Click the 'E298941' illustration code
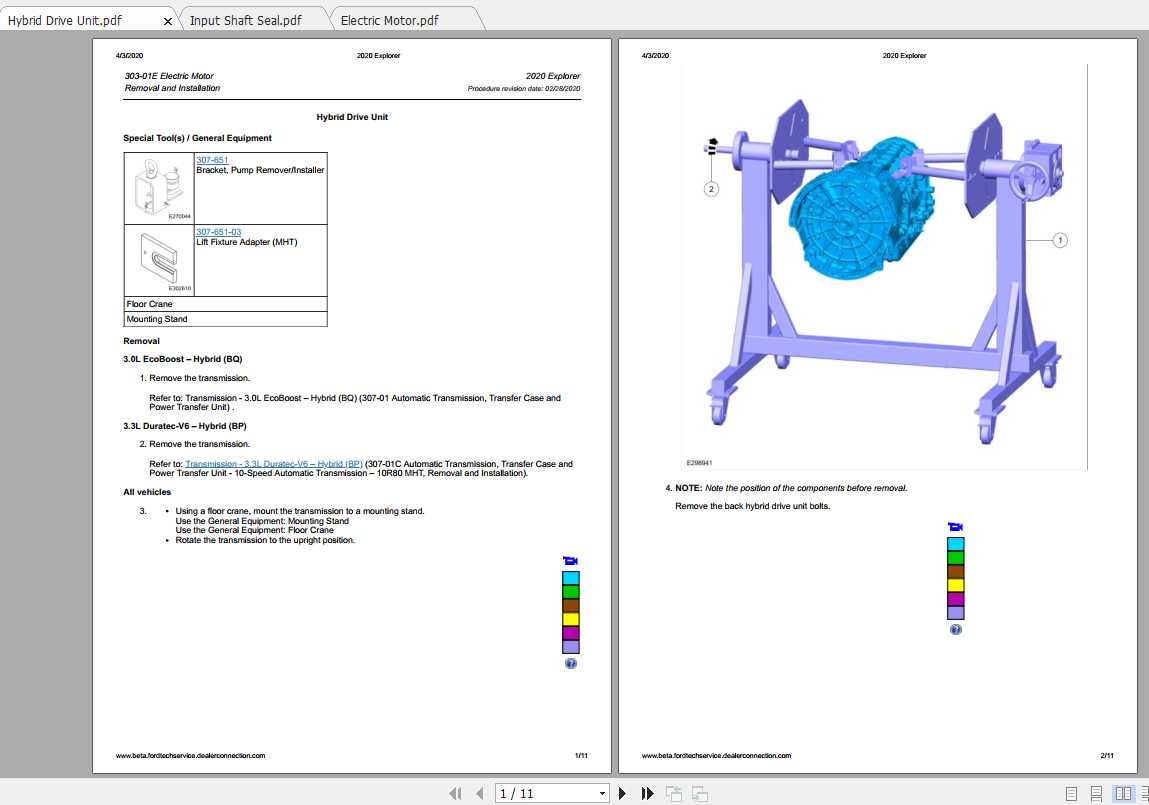The height and width of the screenshot is (805, 1149). pyautogui.click(x=699, y=463)
